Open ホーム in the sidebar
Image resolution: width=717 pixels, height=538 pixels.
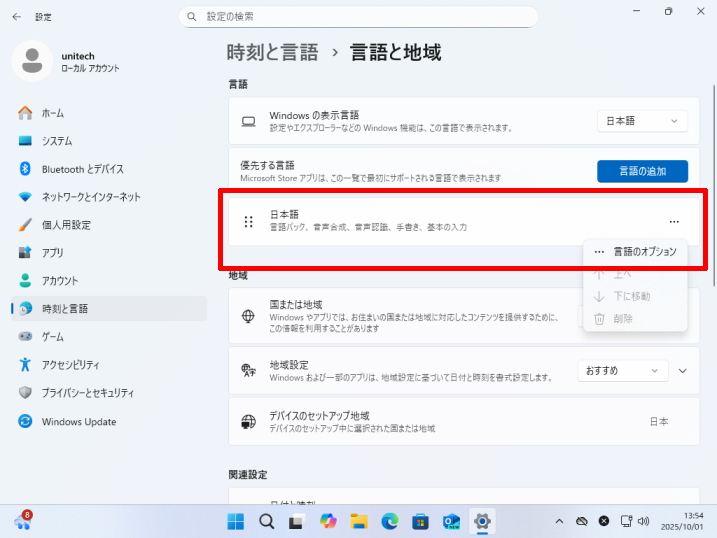coord(52,113)
